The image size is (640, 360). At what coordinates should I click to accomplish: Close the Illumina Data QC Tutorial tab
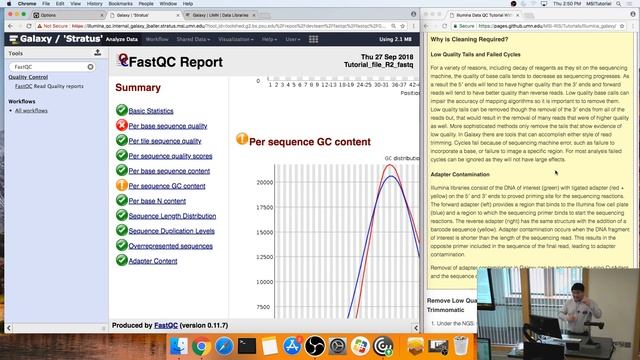[x=518, y=15]
